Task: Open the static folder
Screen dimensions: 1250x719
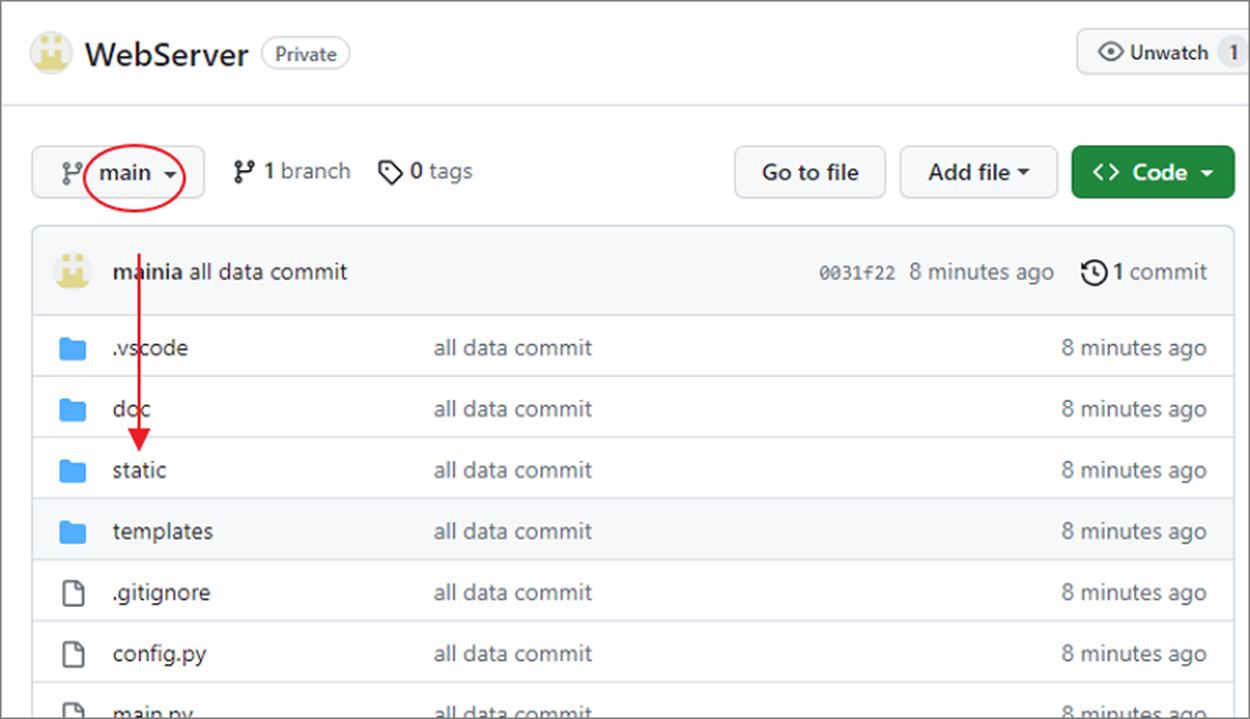Action: coord(139,470)
